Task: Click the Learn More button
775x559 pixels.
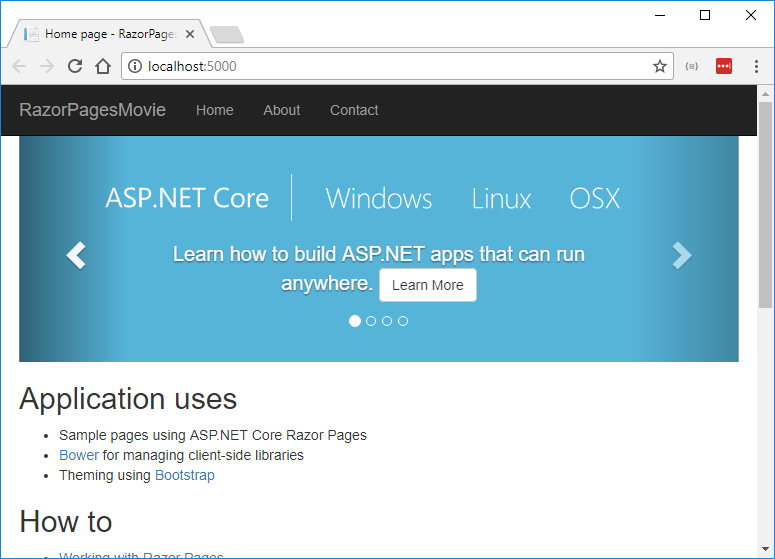Action: (x=427, y=285)
